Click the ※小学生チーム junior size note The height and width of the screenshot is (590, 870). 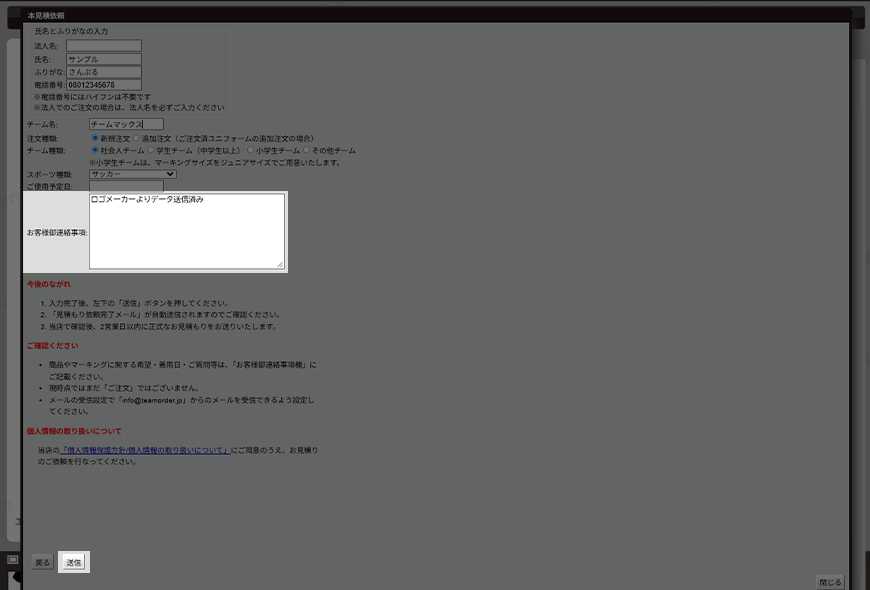[215, 163]
